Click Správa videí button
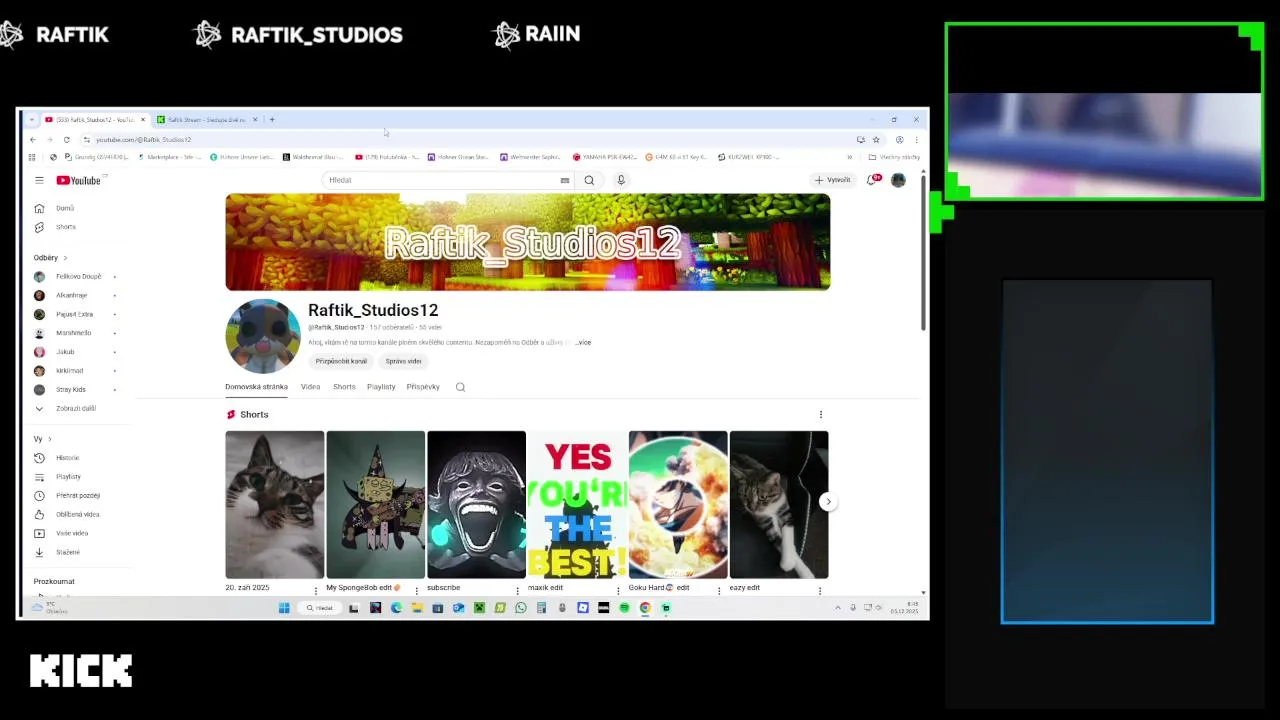The width and height of the screenshot is (1280, 720). tap(404, 361)
